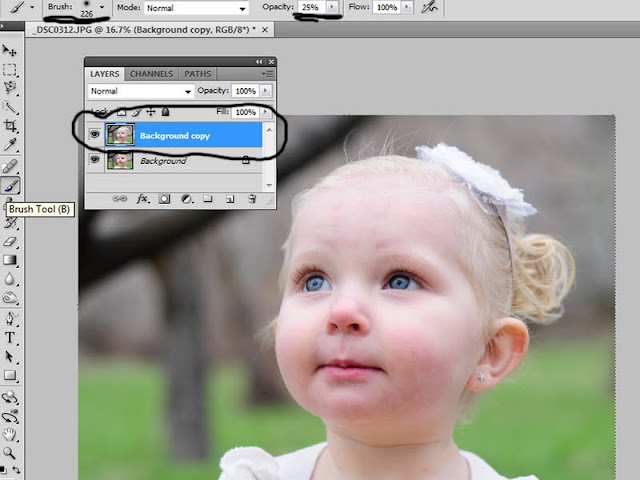
Task: Open the brush Opacity slider arrow
Action: 332,7
